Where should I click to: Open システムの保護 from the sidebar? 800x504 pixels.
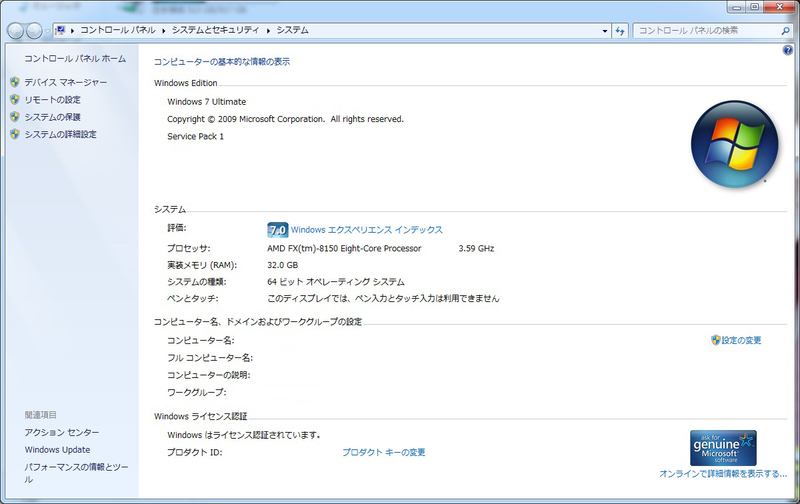[x=53, y=117]
